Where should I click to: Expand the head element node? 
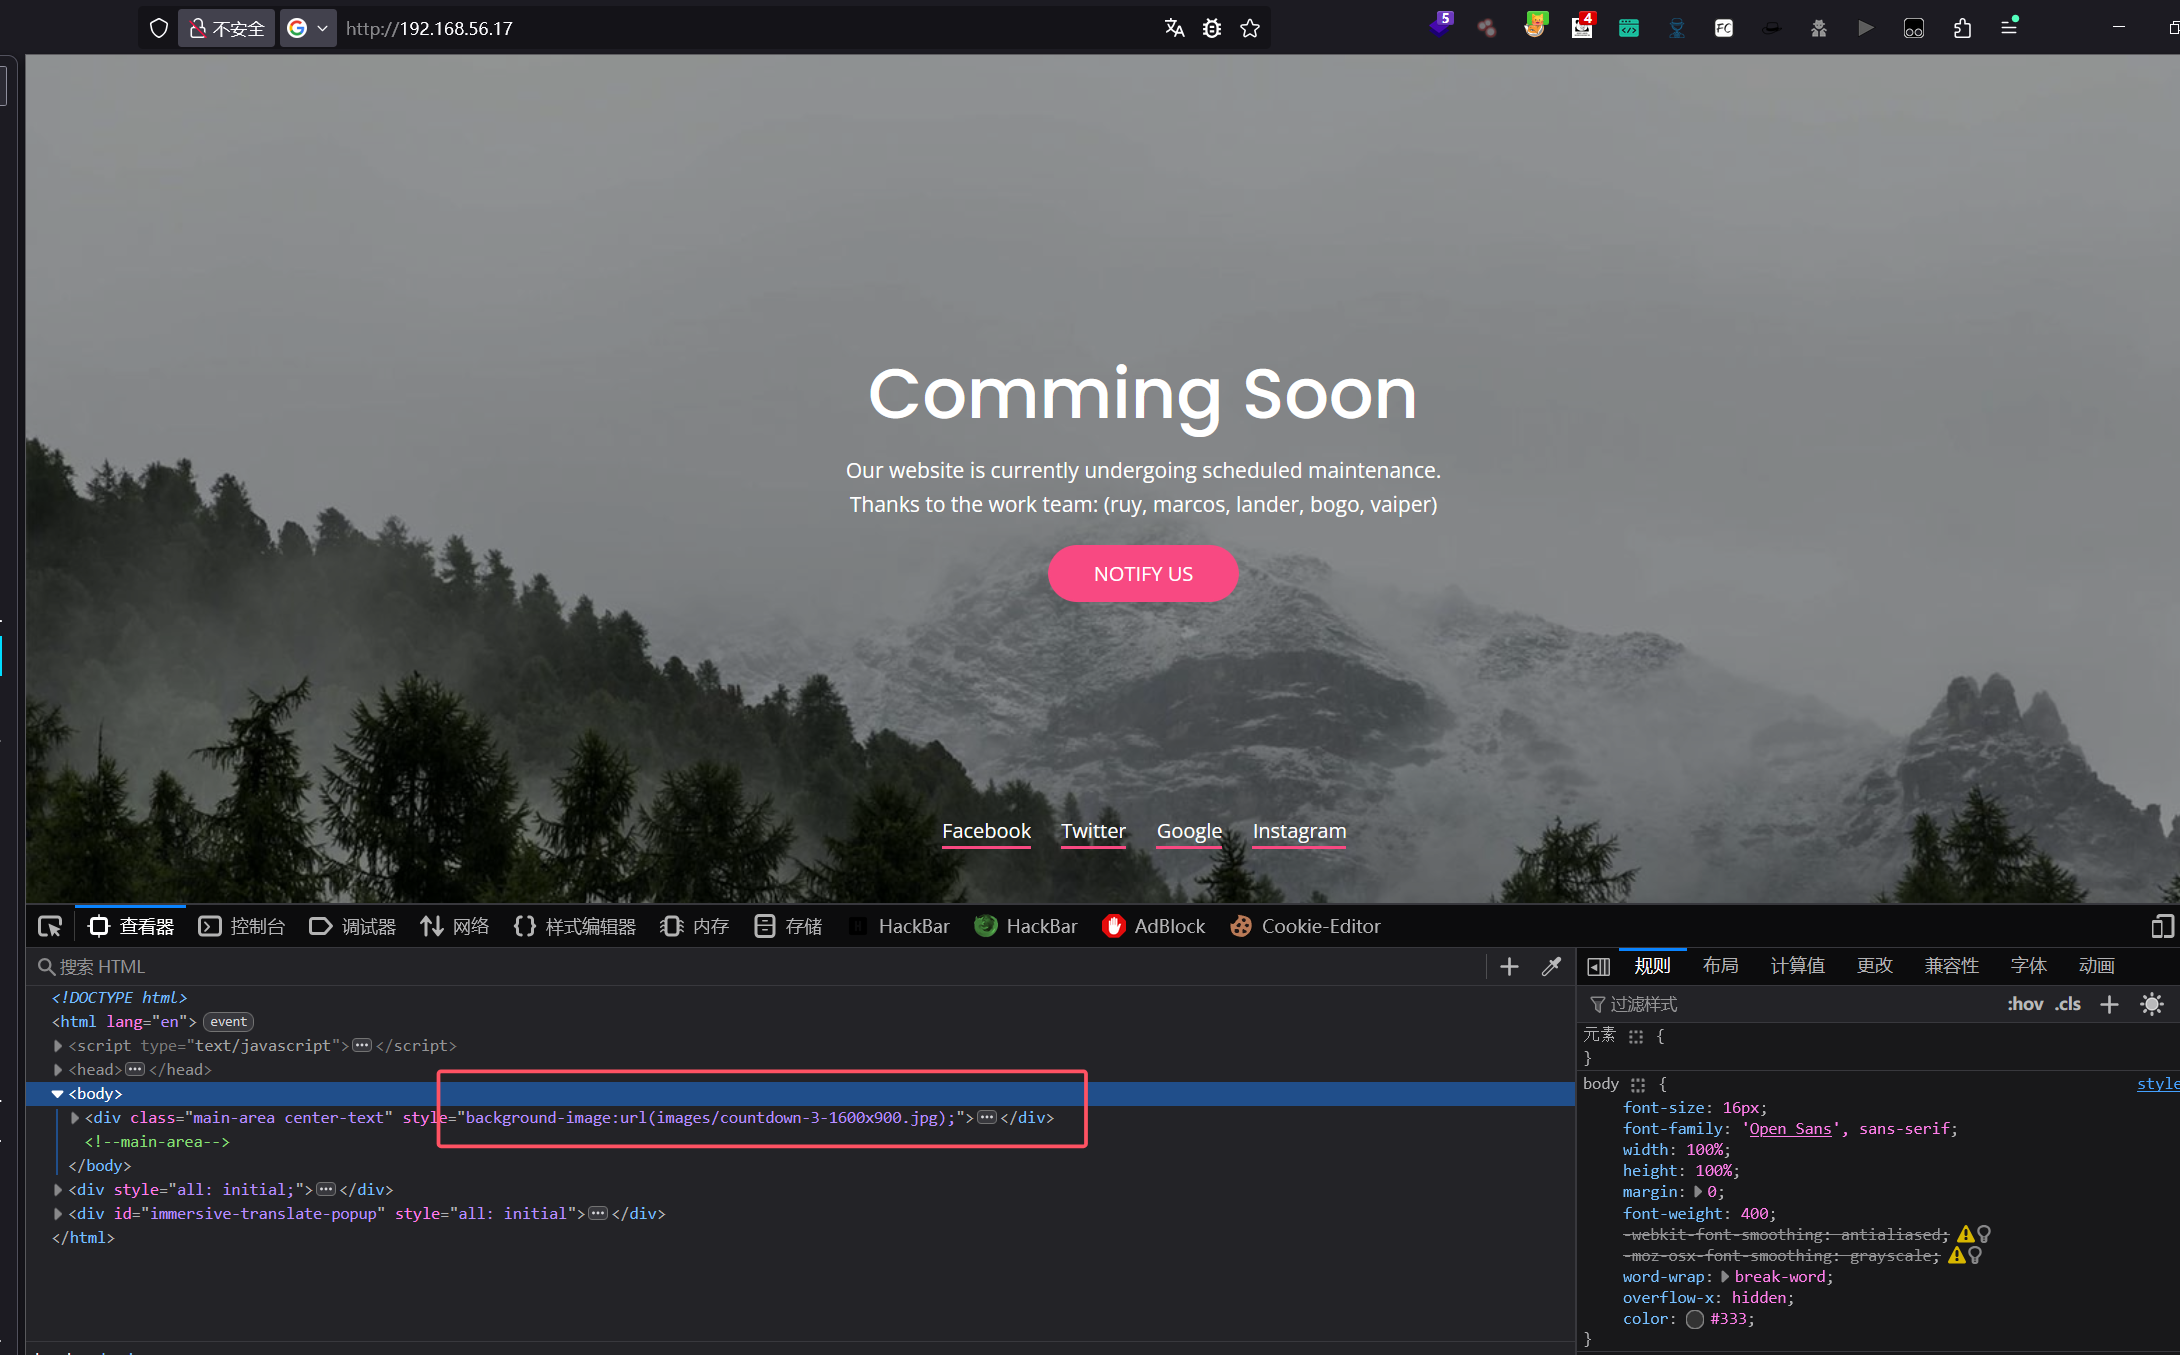click(58, 1070)
